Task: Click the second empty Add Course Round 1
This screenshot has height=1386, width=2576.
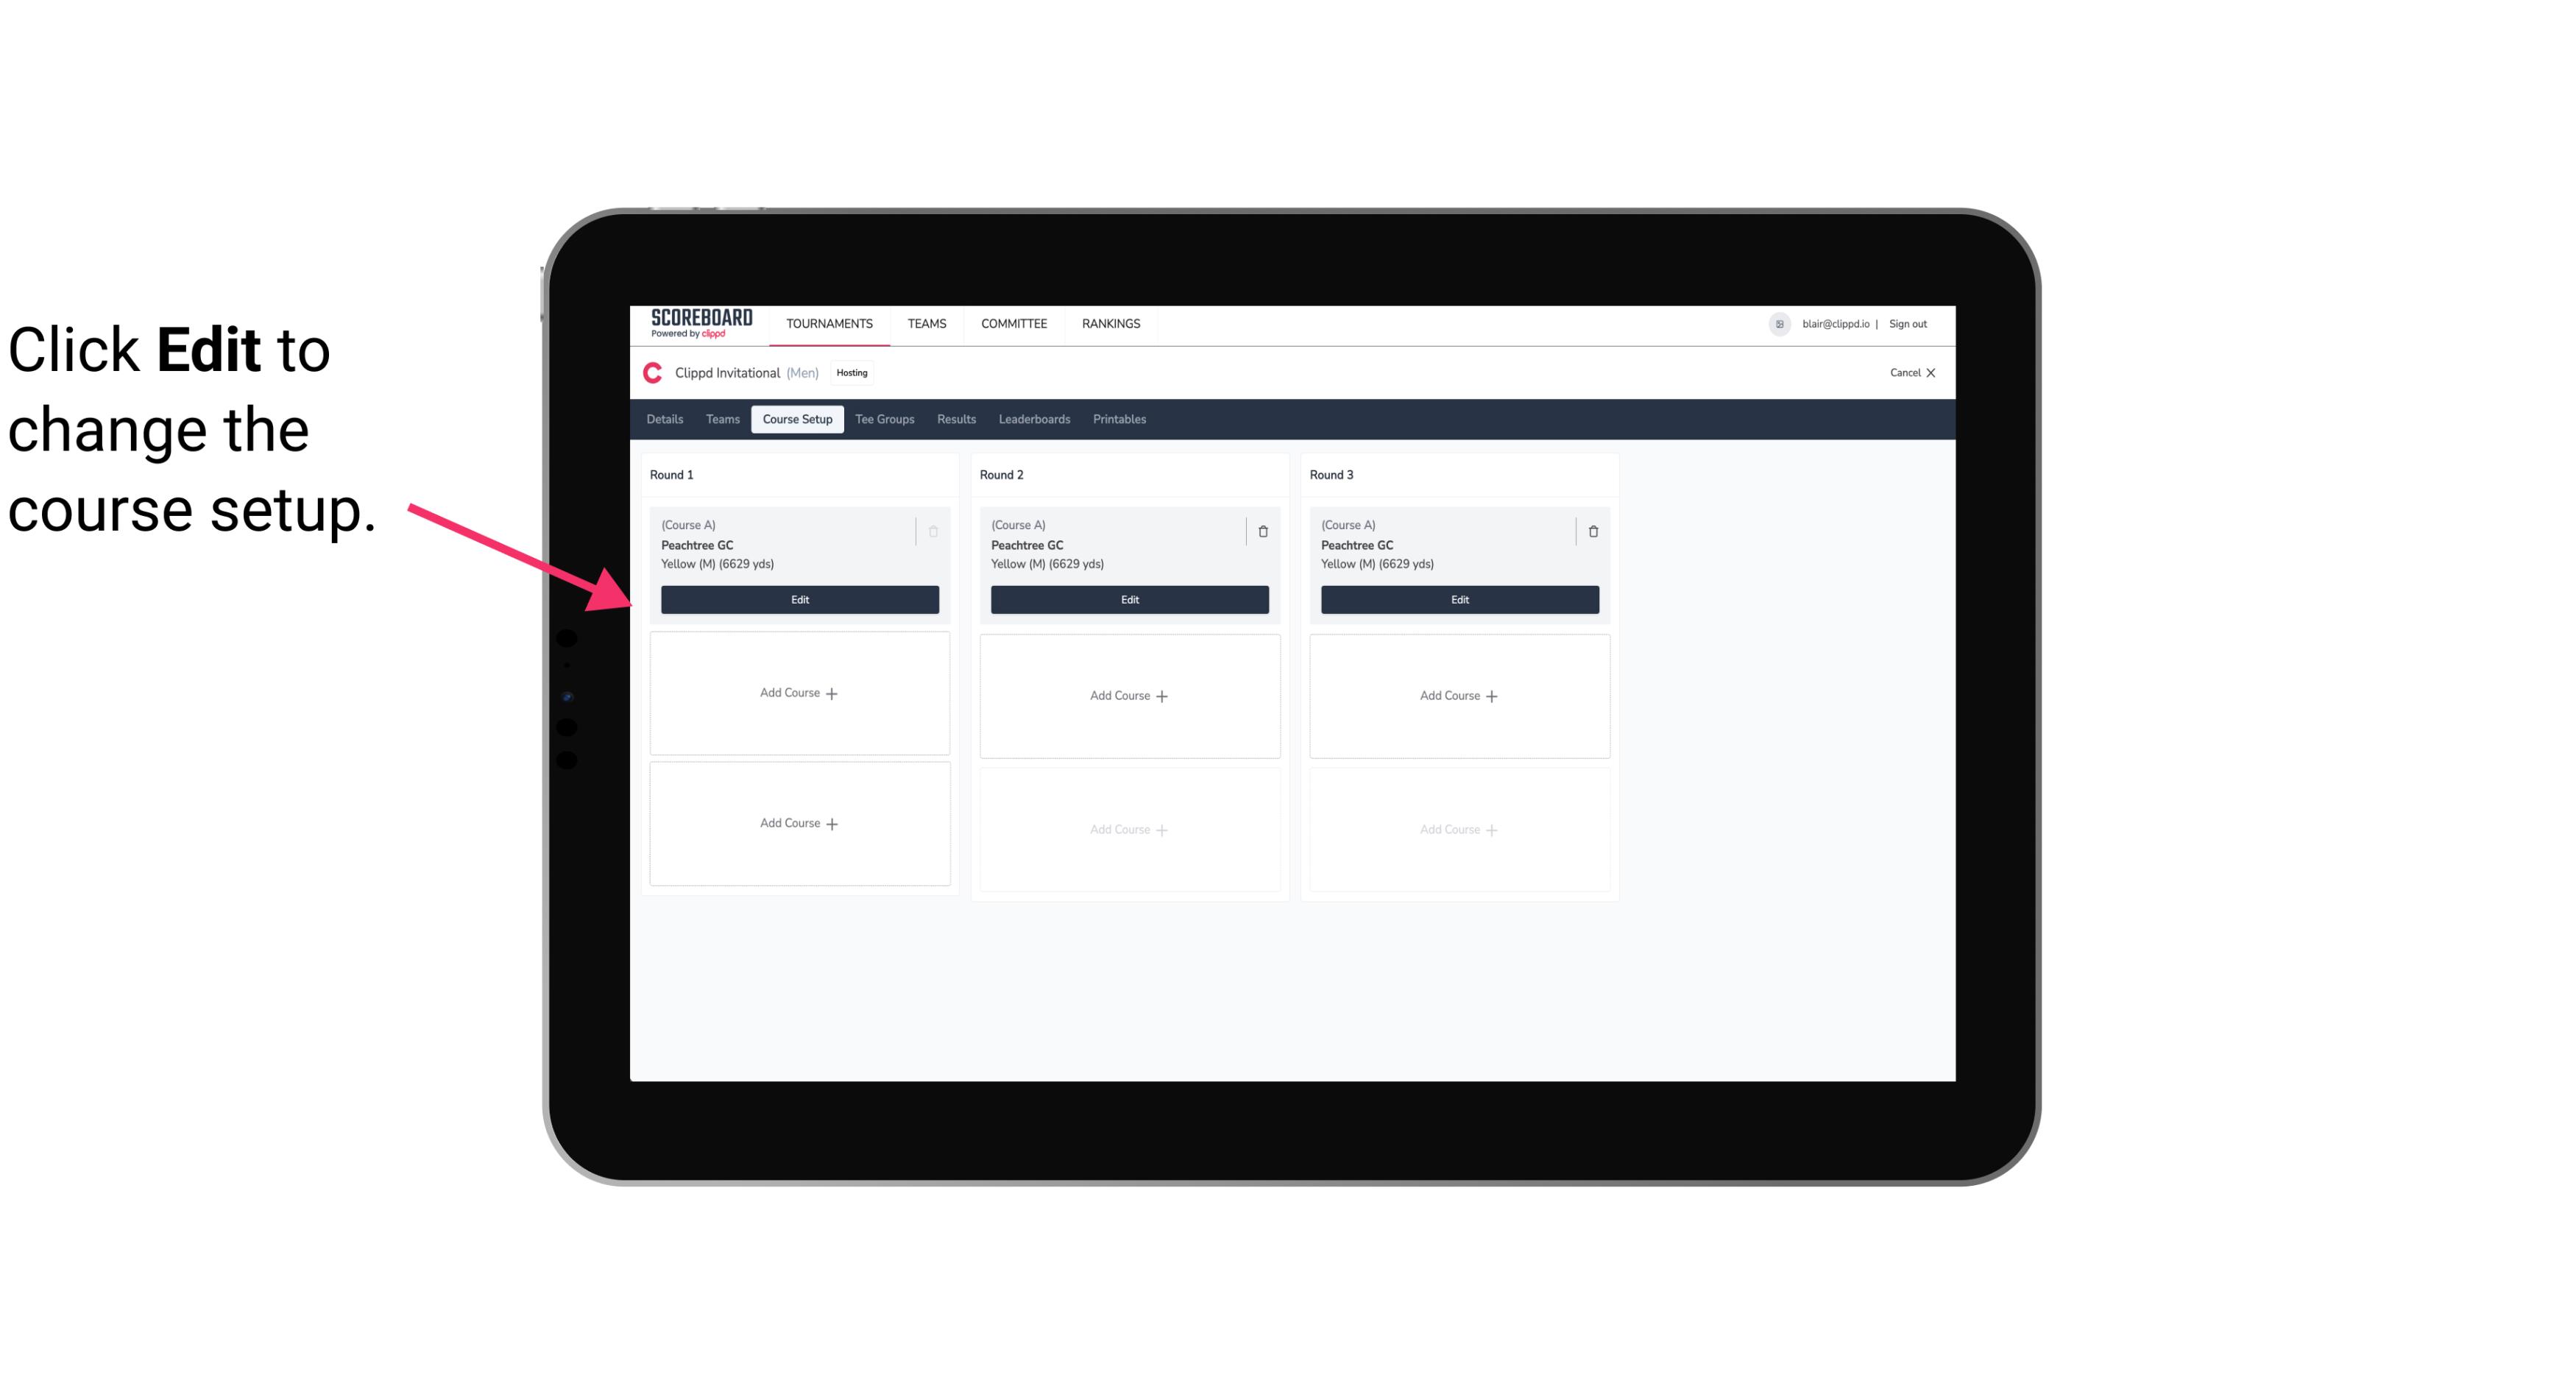Action: pyautogui.click(x=800, y=823)
